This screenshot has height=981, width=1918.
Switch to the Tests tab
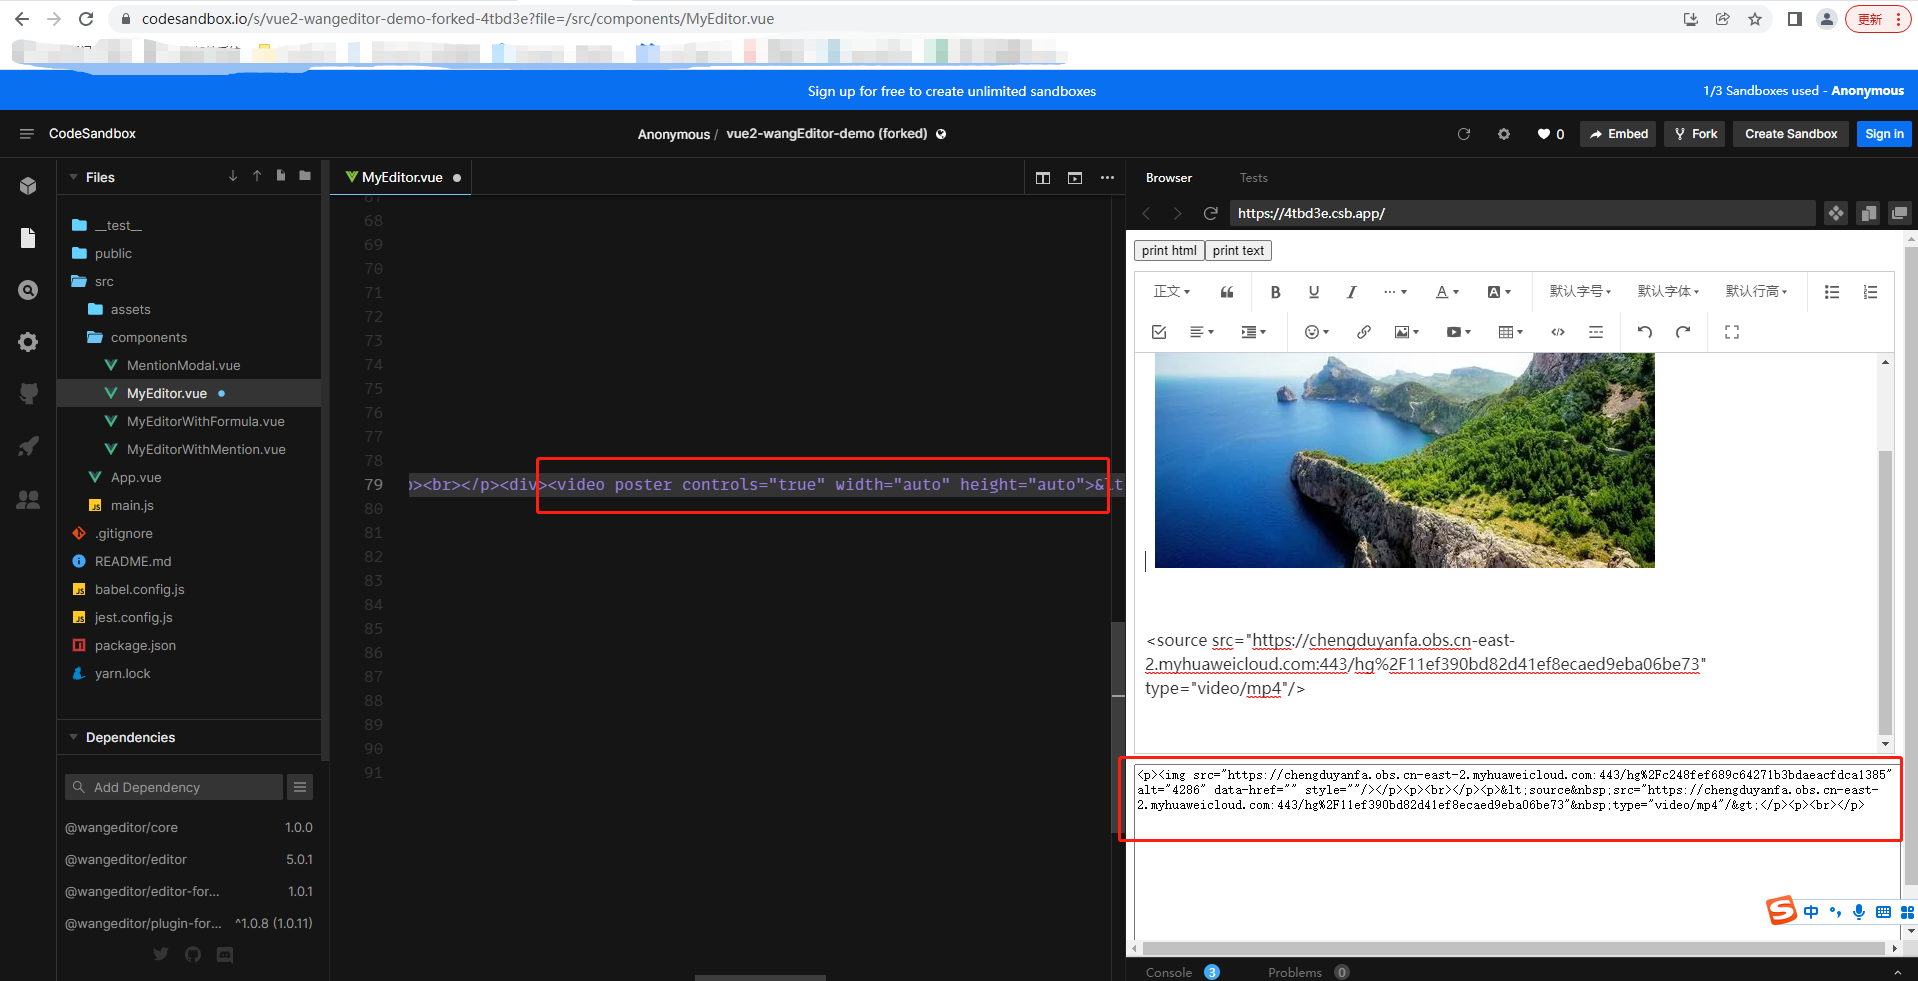click(x=1252, y=177)
